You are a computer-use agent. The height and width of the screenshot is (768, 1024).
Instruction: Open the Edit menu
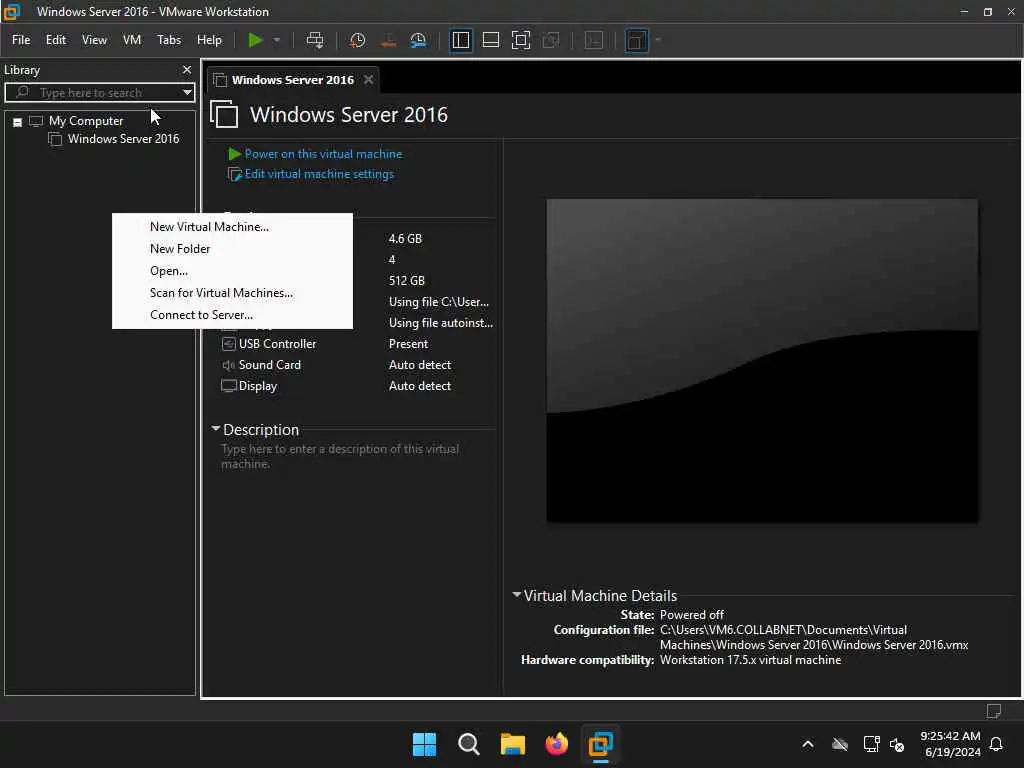56,40
